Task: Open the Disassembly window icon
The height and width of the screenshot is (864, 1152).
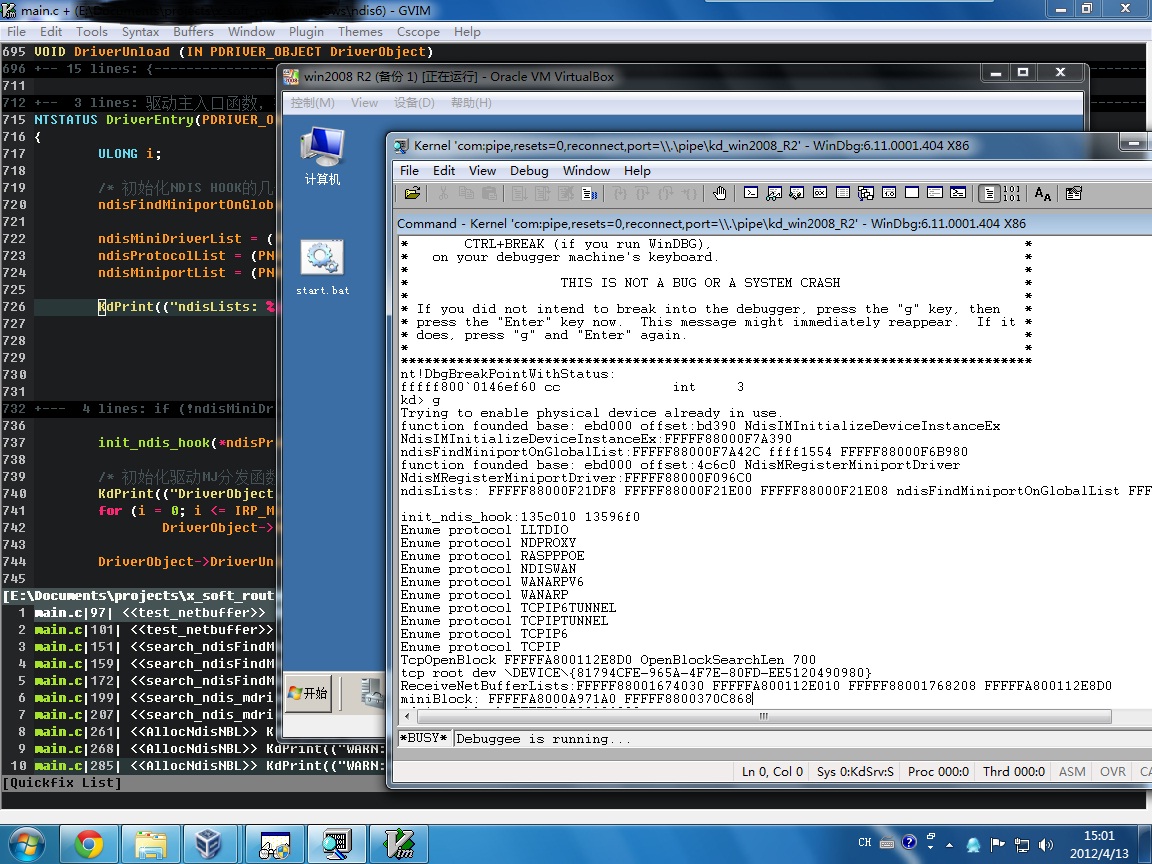Action: tap(889, 193)
